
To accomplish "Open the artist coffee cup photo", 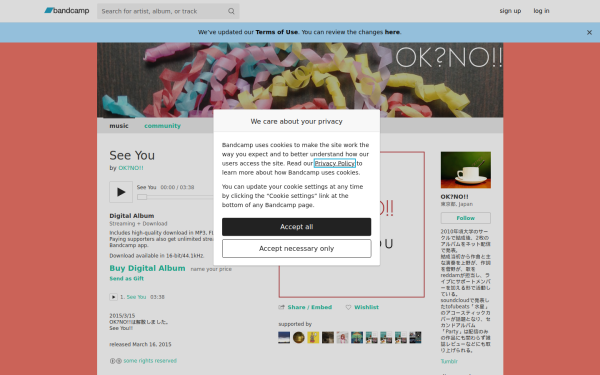I will [x=466, y=170].
